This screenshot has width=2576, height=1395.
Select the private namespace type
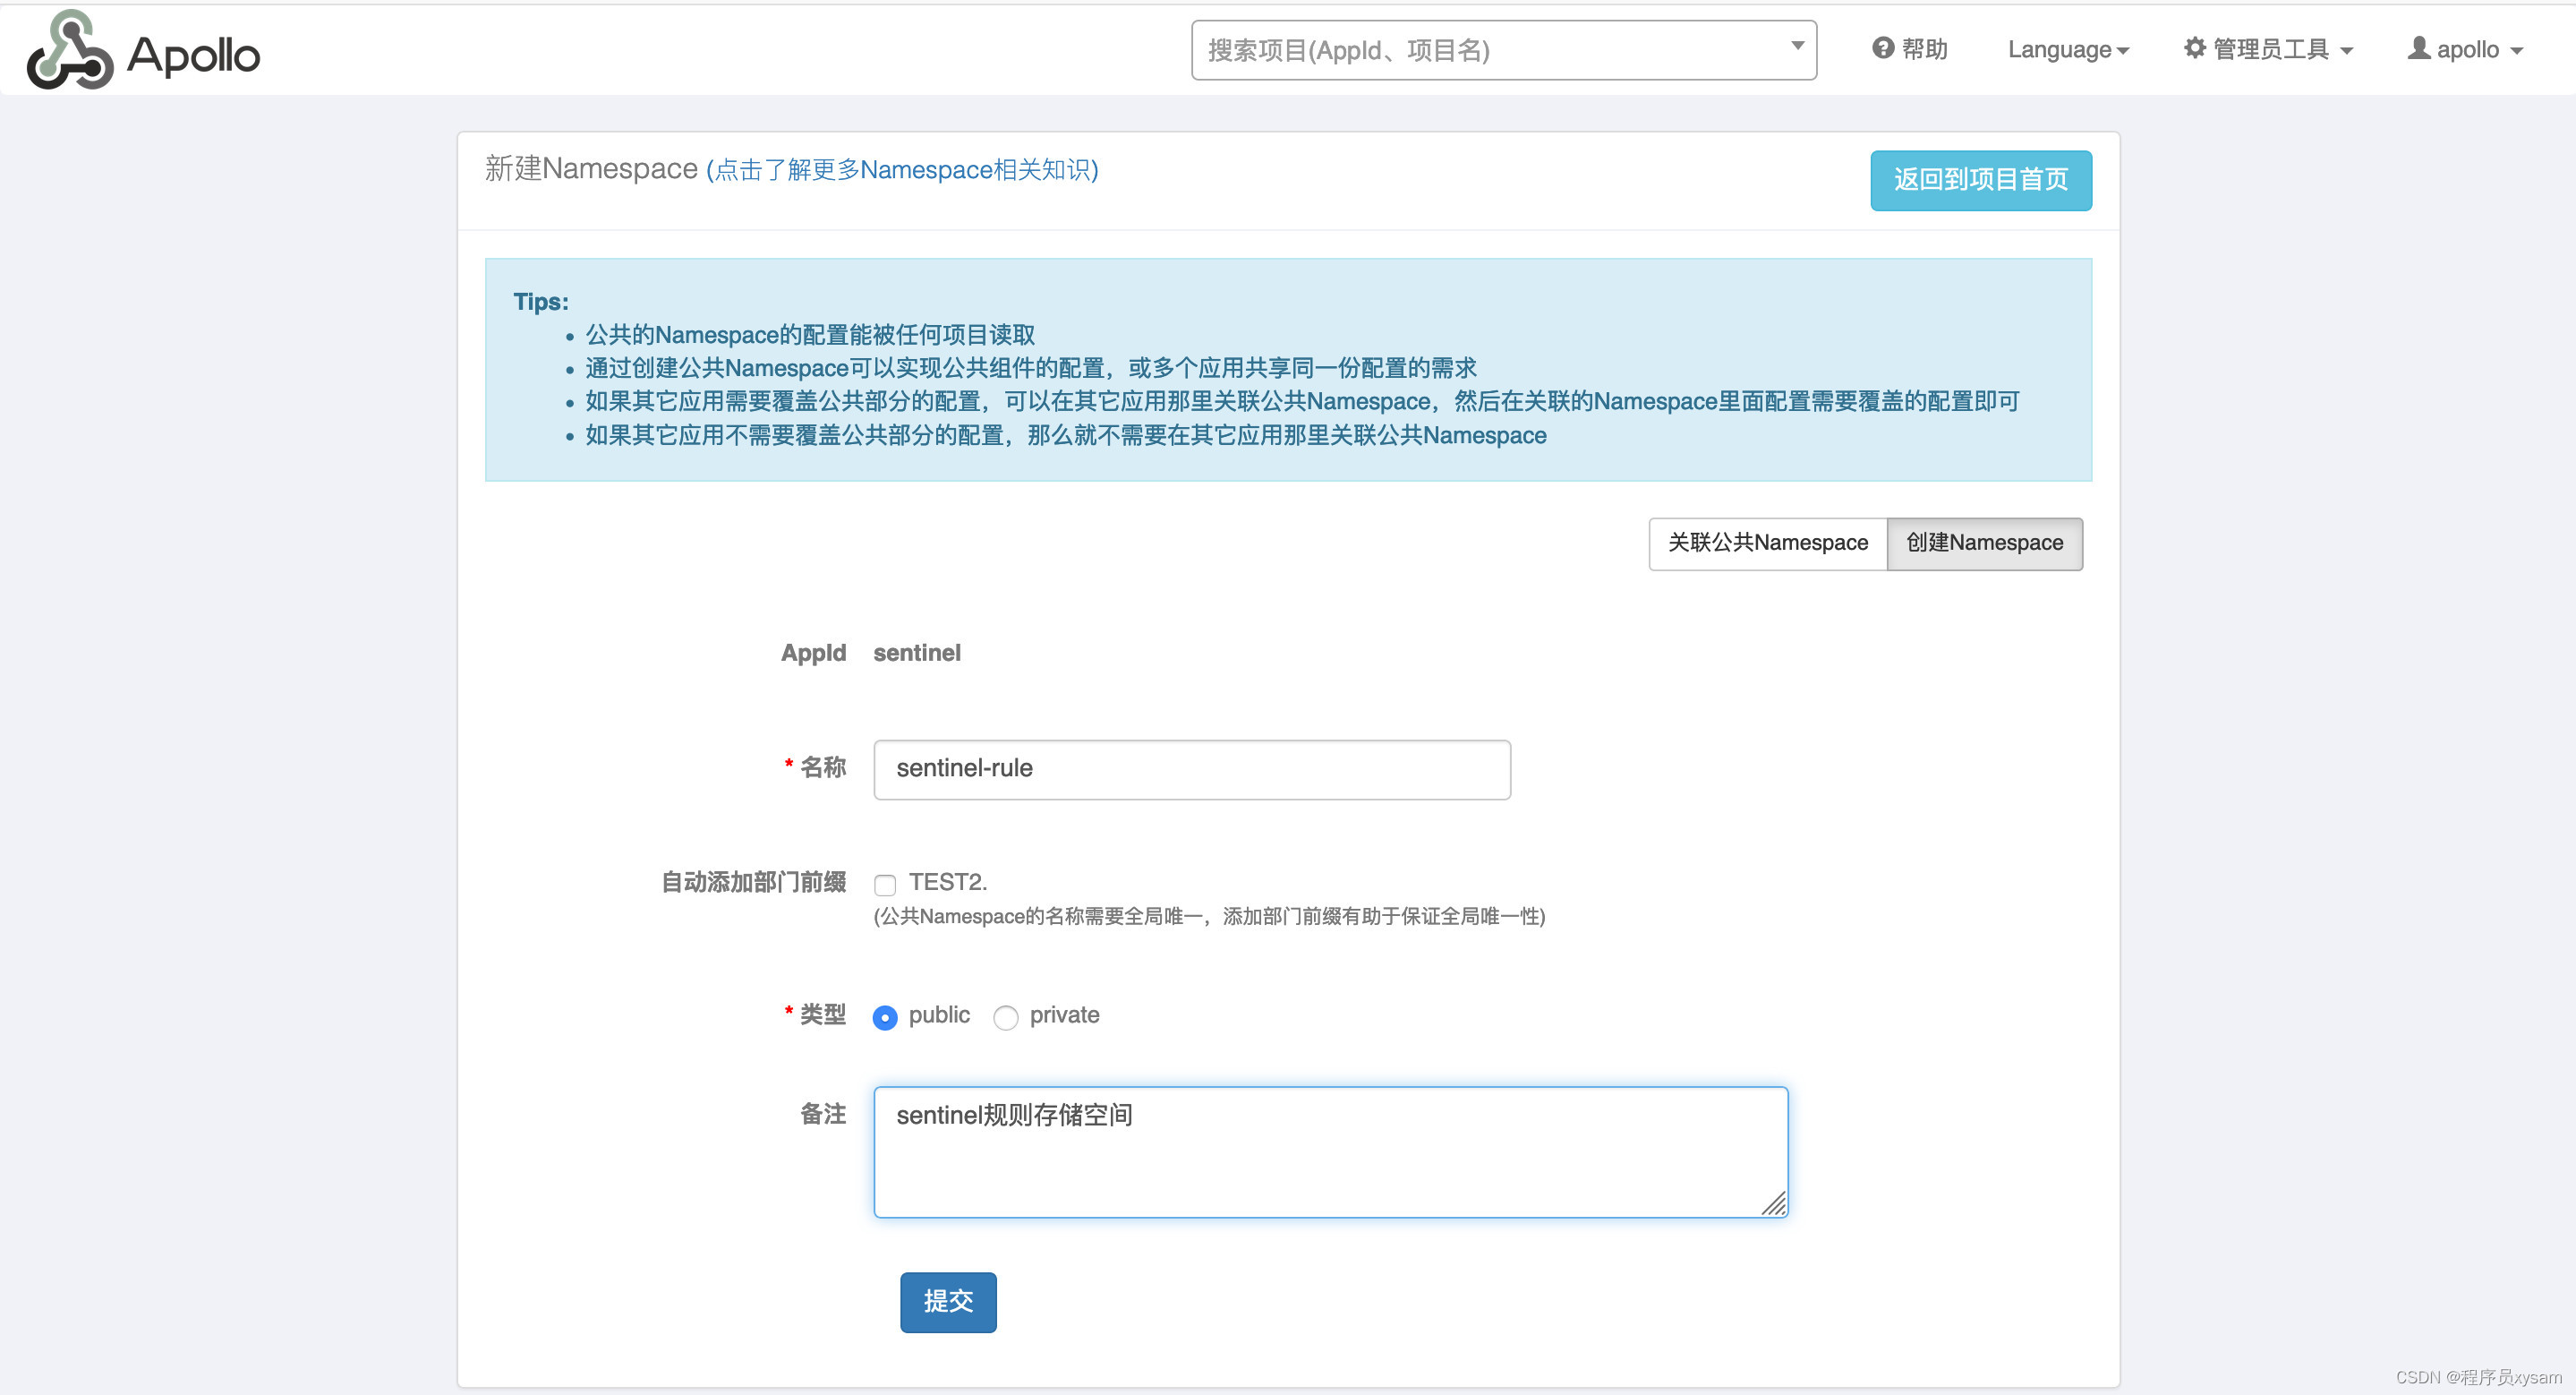point(1006,1017)
